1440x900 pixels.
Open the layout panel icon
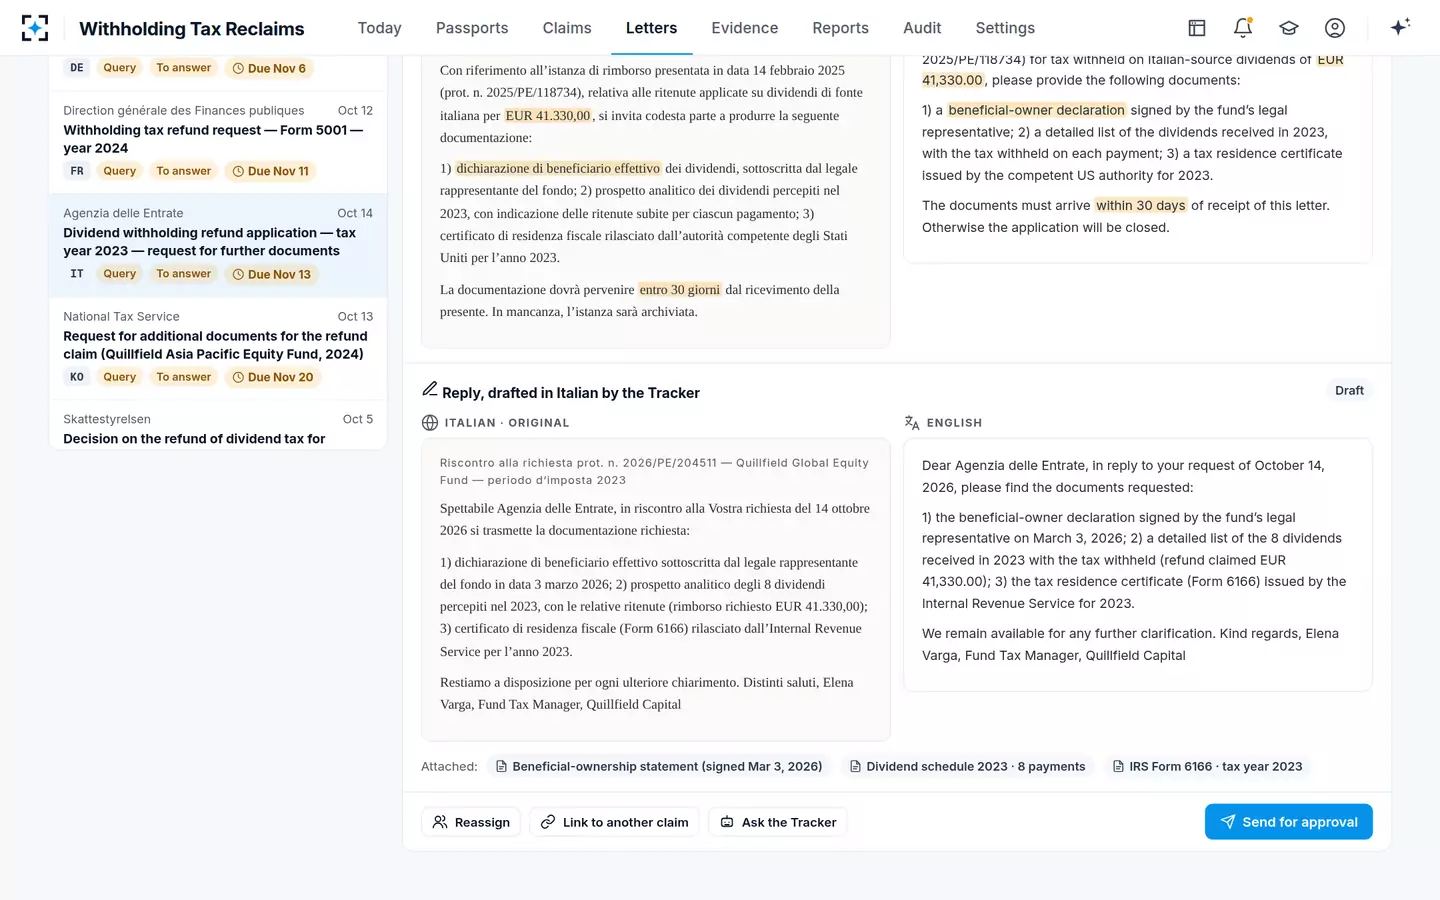pyautogui.click(x=1197, y=28)
